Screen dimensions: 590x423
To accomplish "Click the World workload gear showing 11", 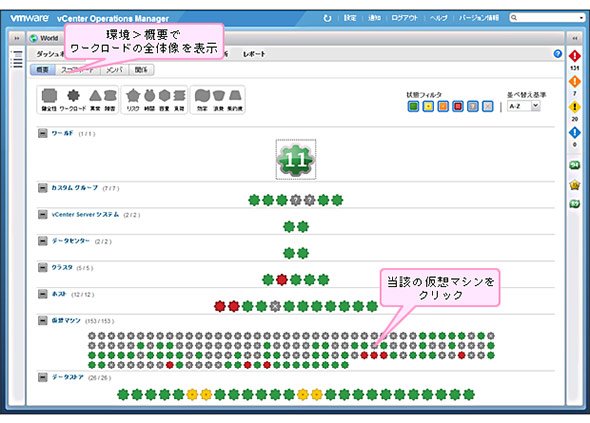I will coord(296,159).
